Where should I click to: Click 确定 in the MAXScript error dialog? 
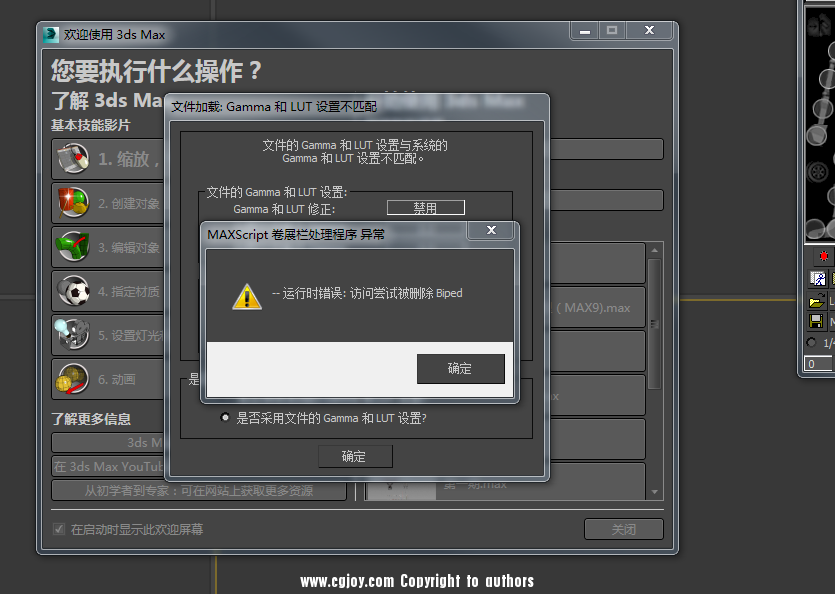coord(461,369)
